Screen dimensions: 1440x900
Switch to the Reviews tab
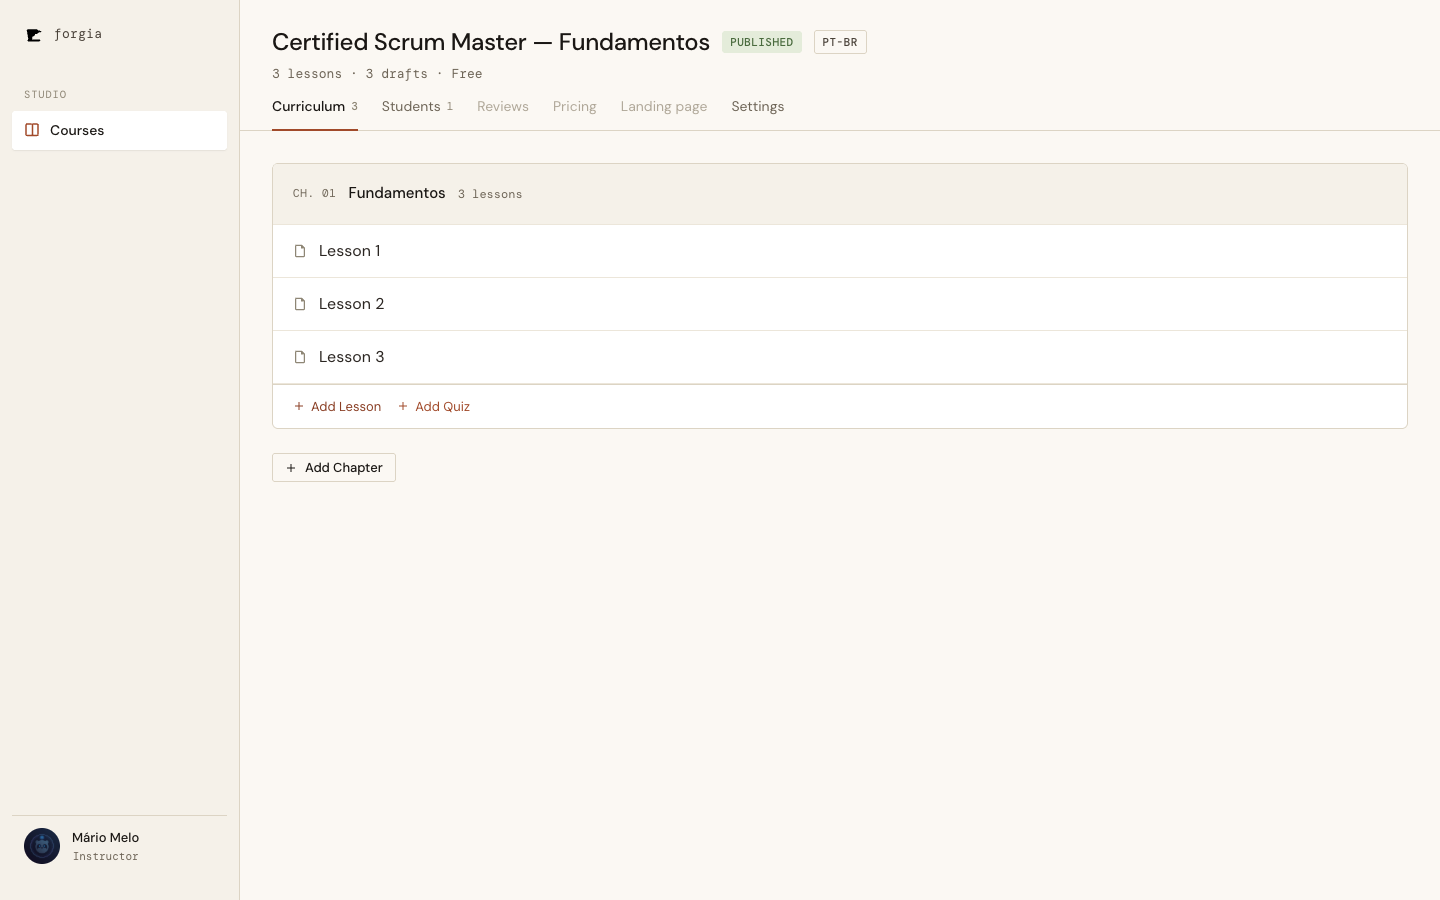pos(503,107)
